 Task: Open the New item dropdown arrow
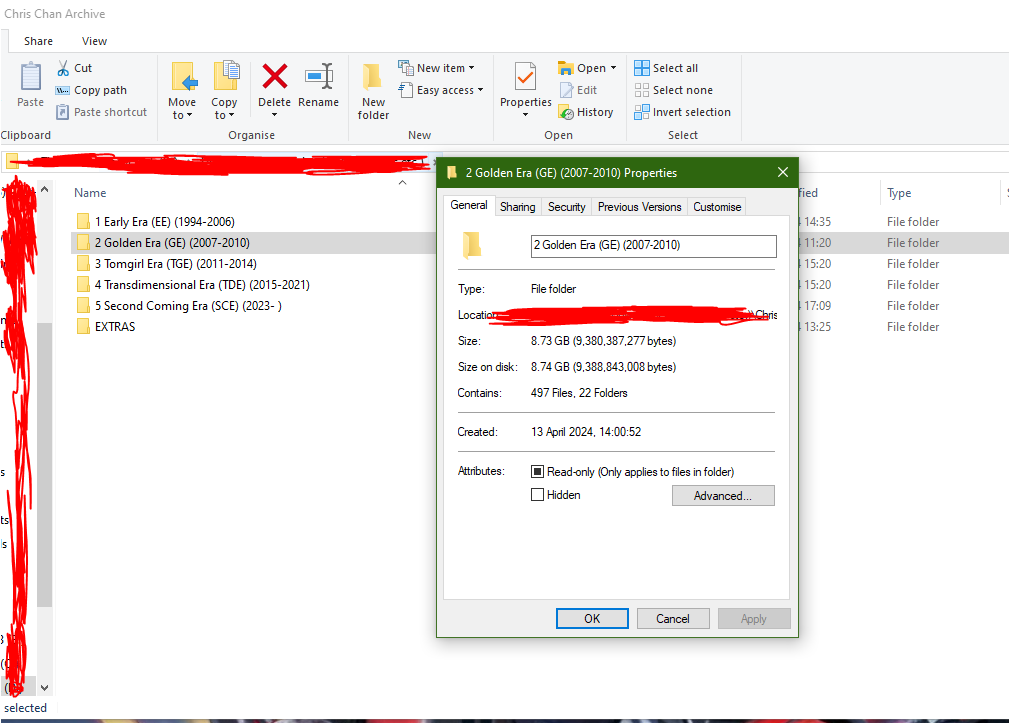click(x=472, y=68)
